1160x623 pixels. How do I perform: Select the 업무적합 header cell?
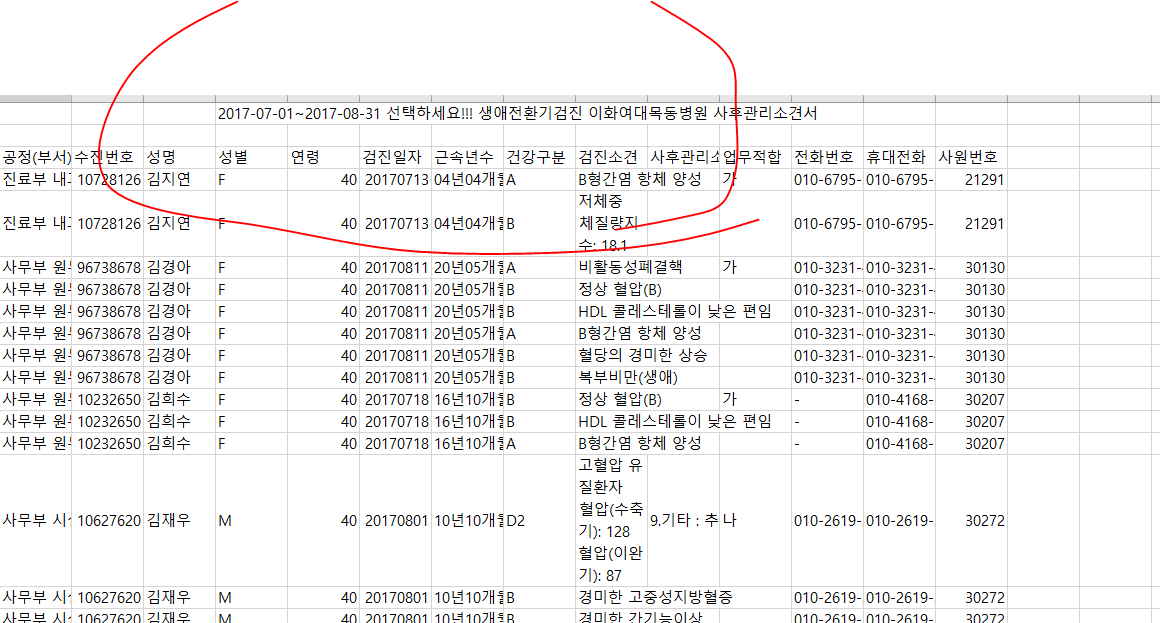(x=755, y=157)
